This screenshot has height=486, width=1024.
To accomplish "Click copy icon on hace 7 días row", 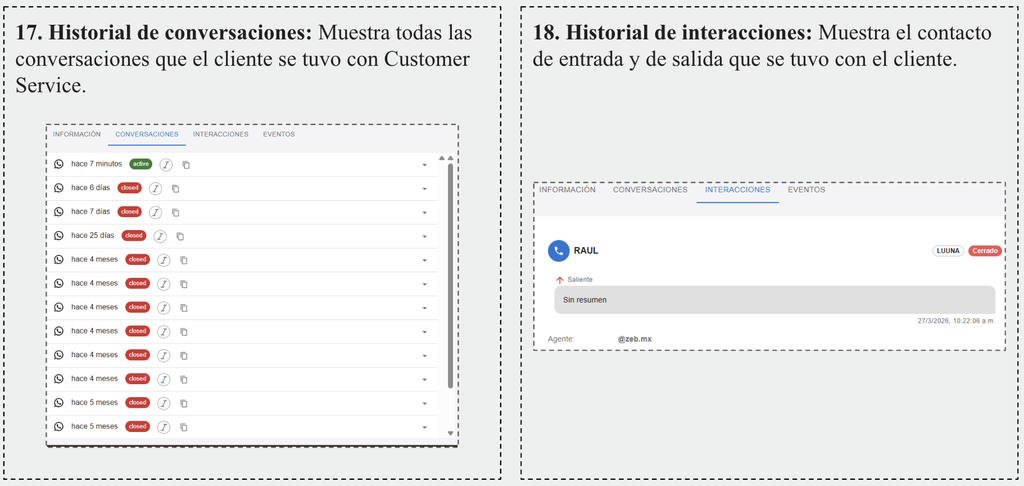I will [176, 212].
